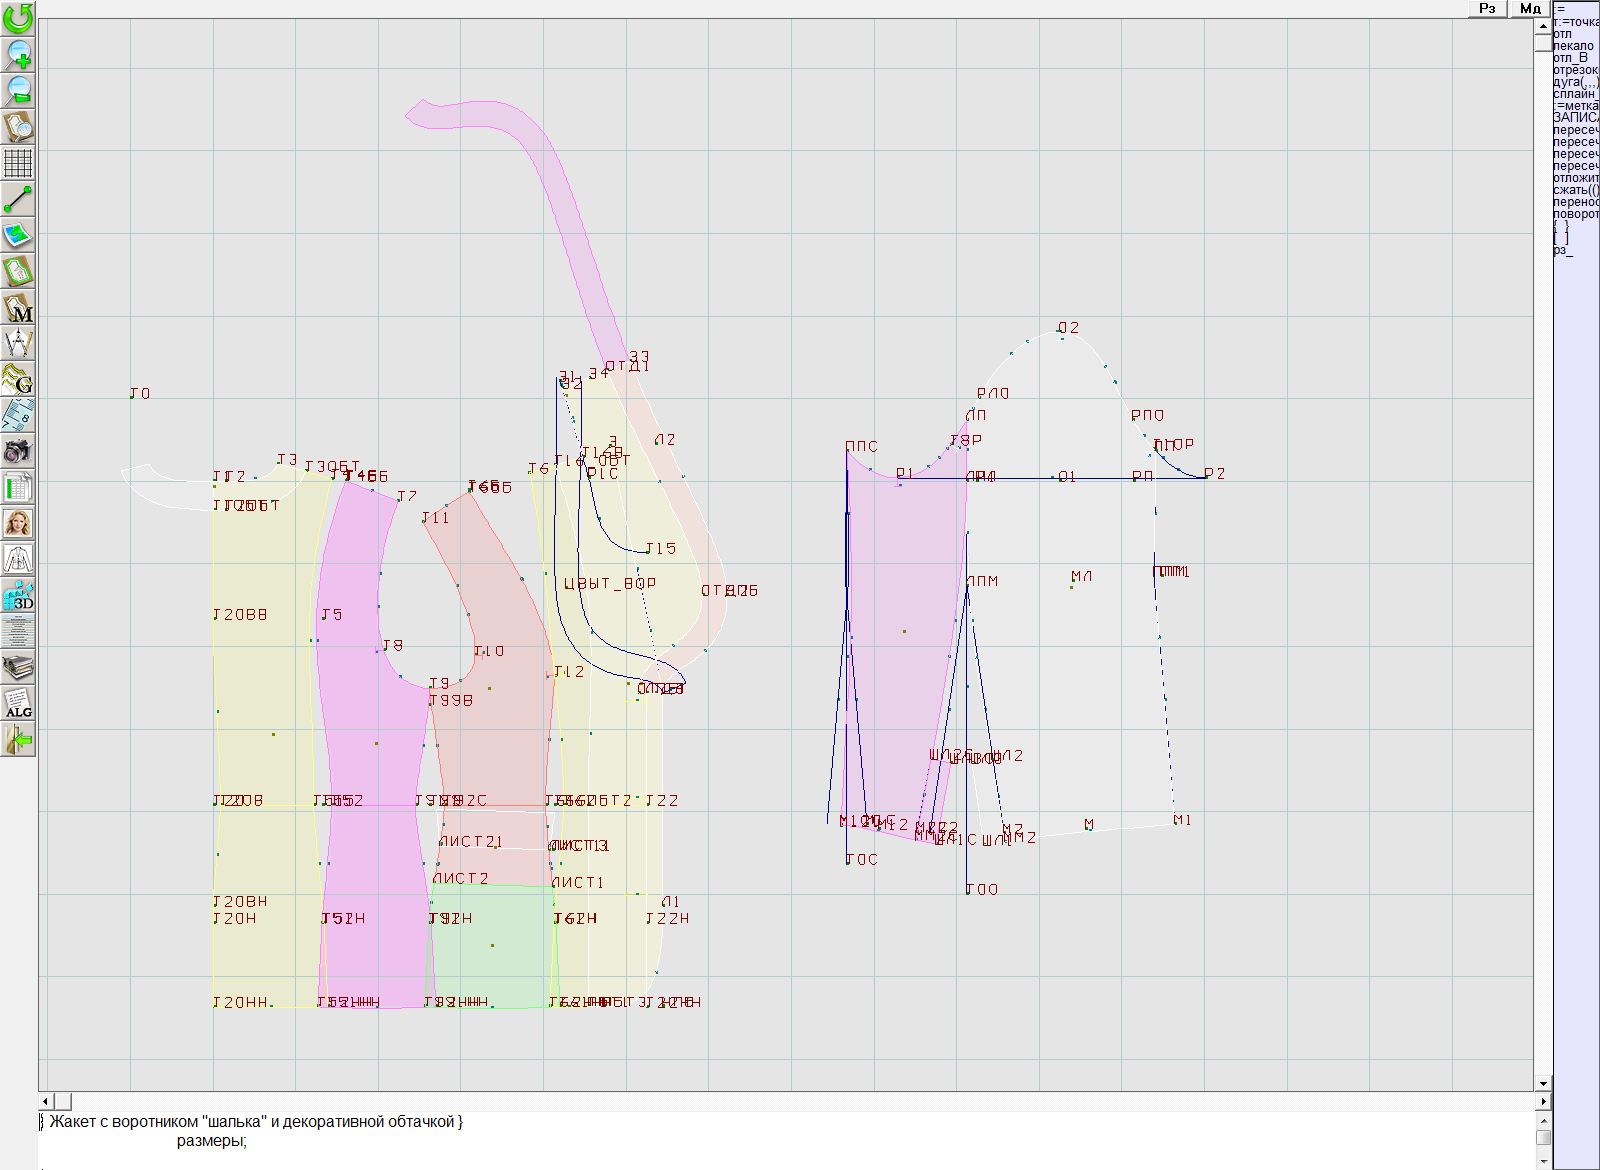Select the line segment tool
Screen dimensions: 1600x1170
[x=18, y=199]
